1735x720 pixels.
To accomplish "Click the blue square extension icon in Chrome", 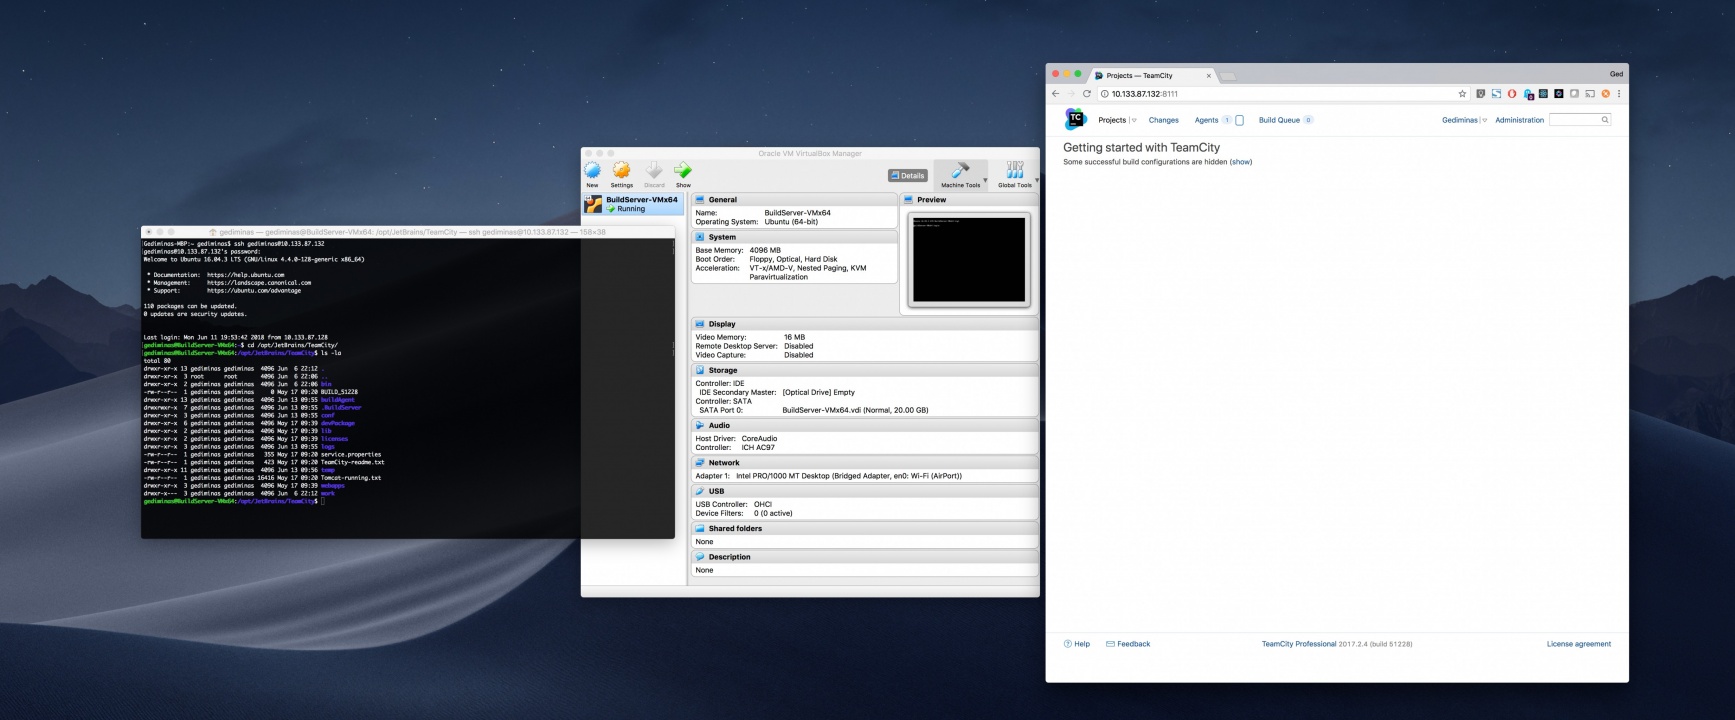I will click(1496, 94).
